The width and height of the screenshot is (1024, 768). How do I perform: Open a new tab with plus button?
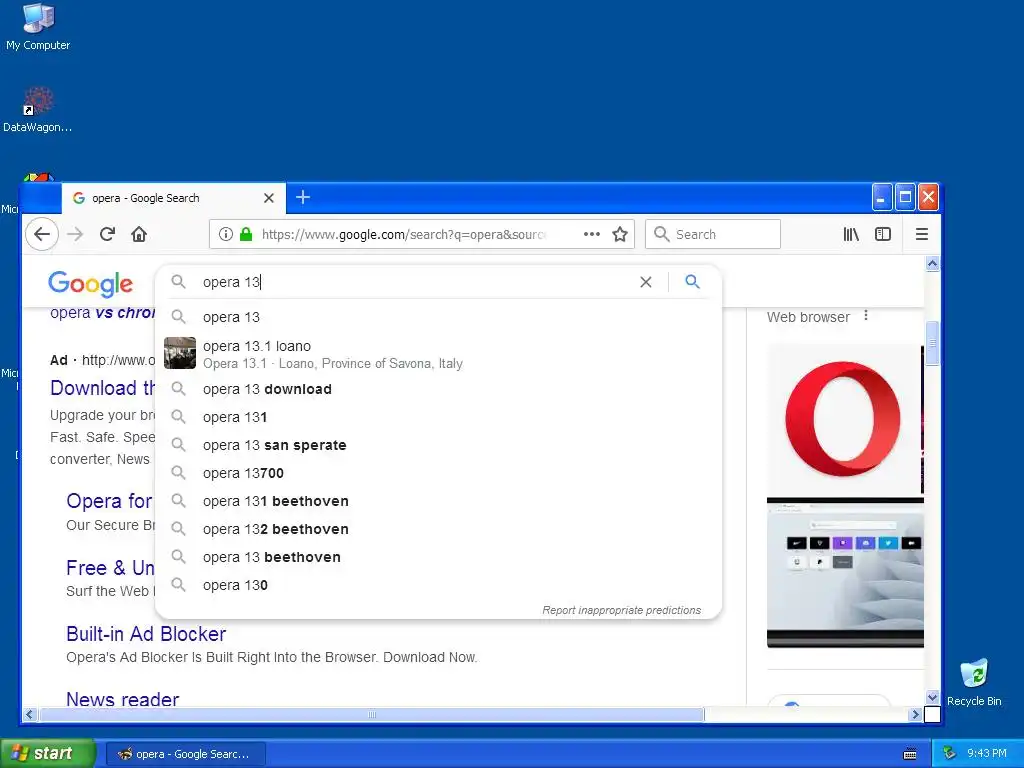click(x=303, y=197)
